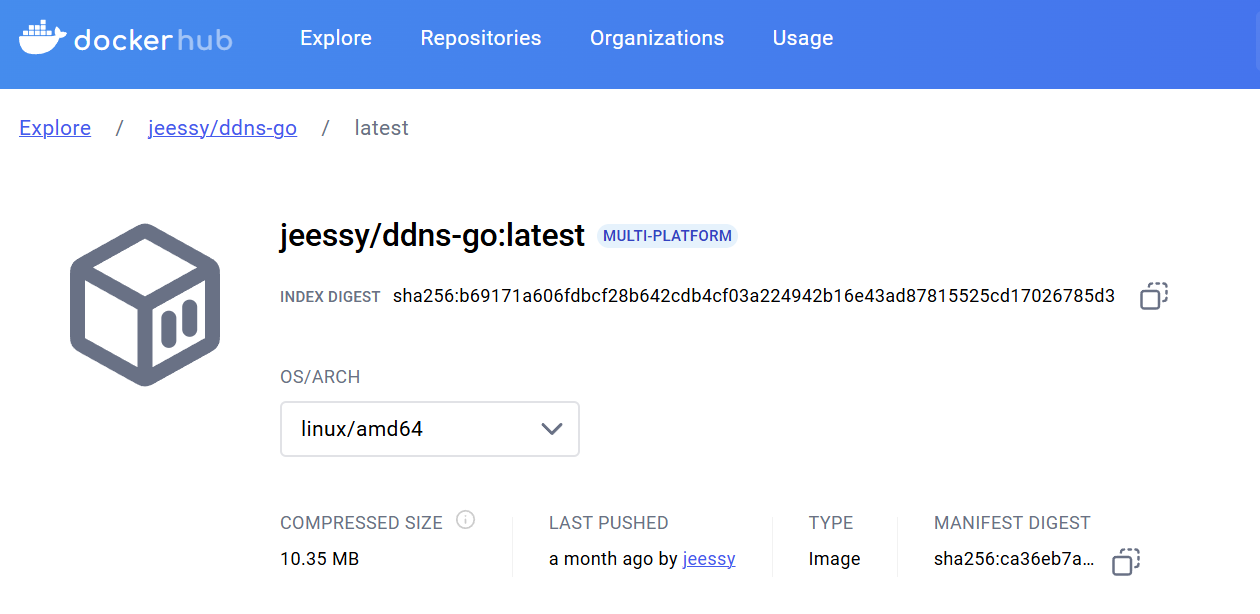Click the 'a month ago by' text
This screenshot has width=1260, height=614.
[x=613, y=559]
